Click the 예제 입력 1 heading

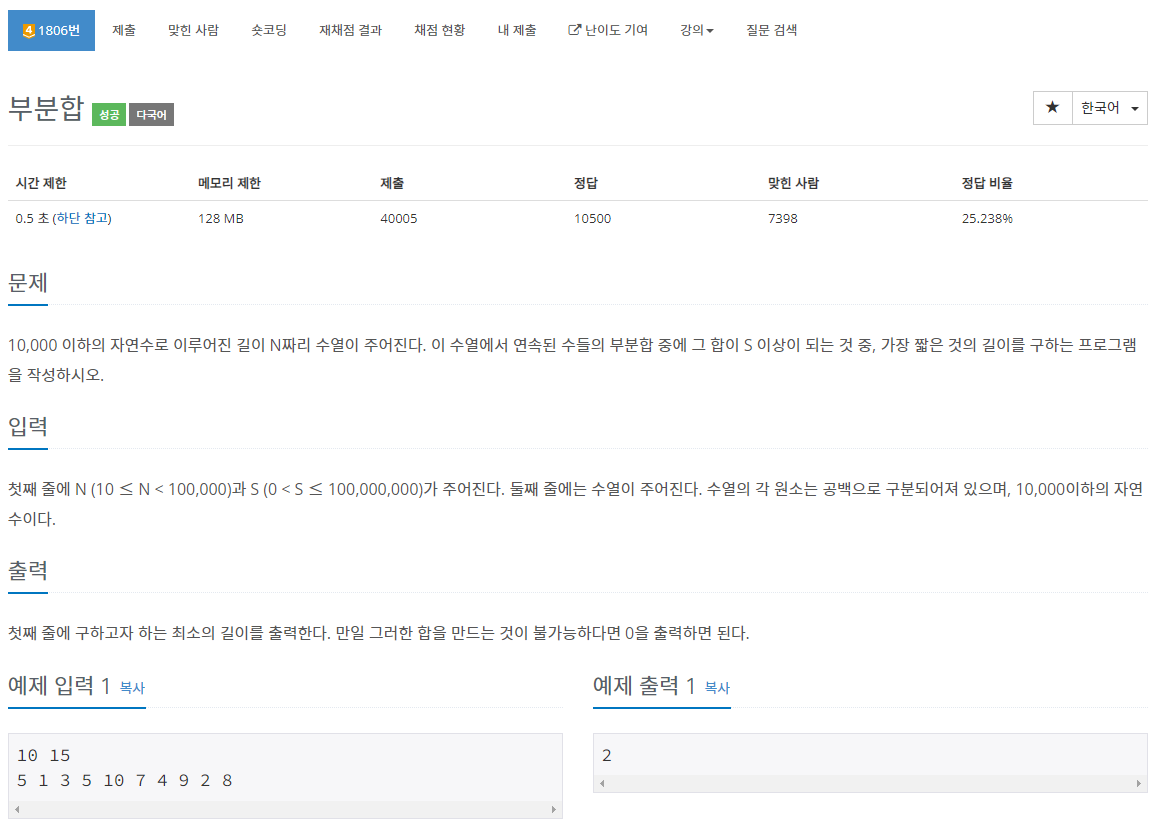59,686
